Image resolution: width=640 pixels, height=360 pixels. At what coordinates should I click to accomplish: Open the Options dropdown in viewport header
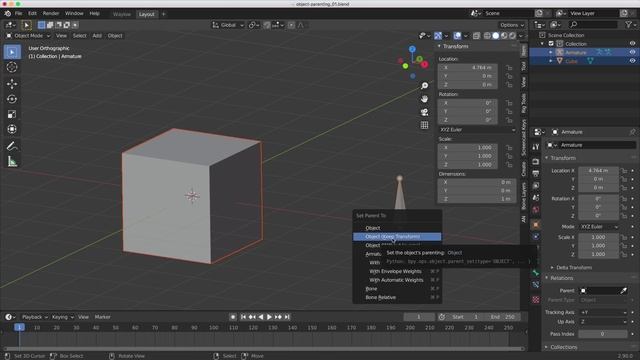tap(512, 25)
